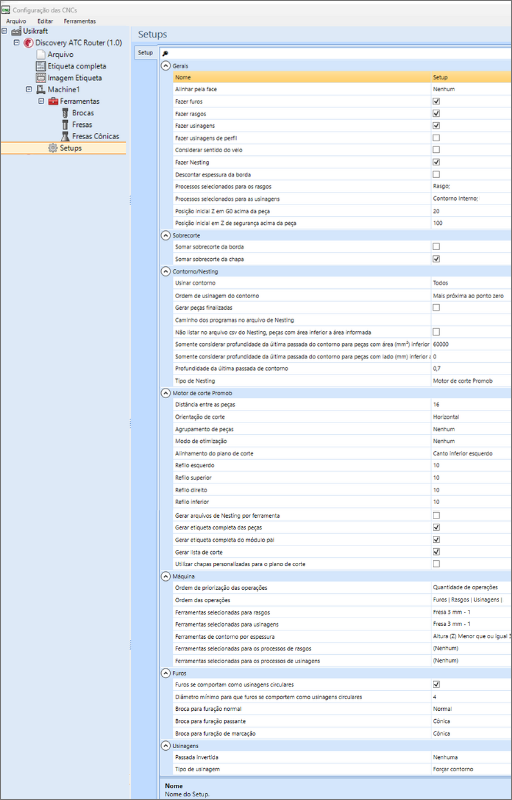Click Passada invertida value Nenhuma
This screenshot has width=512, height=800.
click(445, 758)
